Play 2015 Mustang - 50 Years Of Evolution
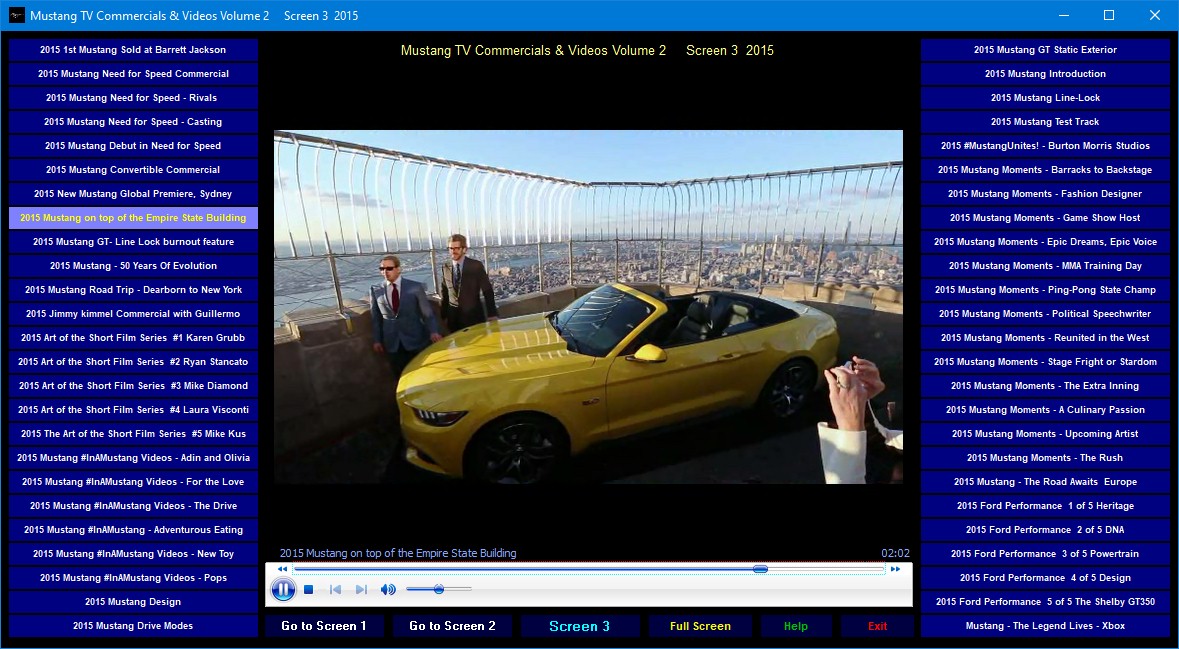This screenshot has height=649, width=1179. click(133, 266)
